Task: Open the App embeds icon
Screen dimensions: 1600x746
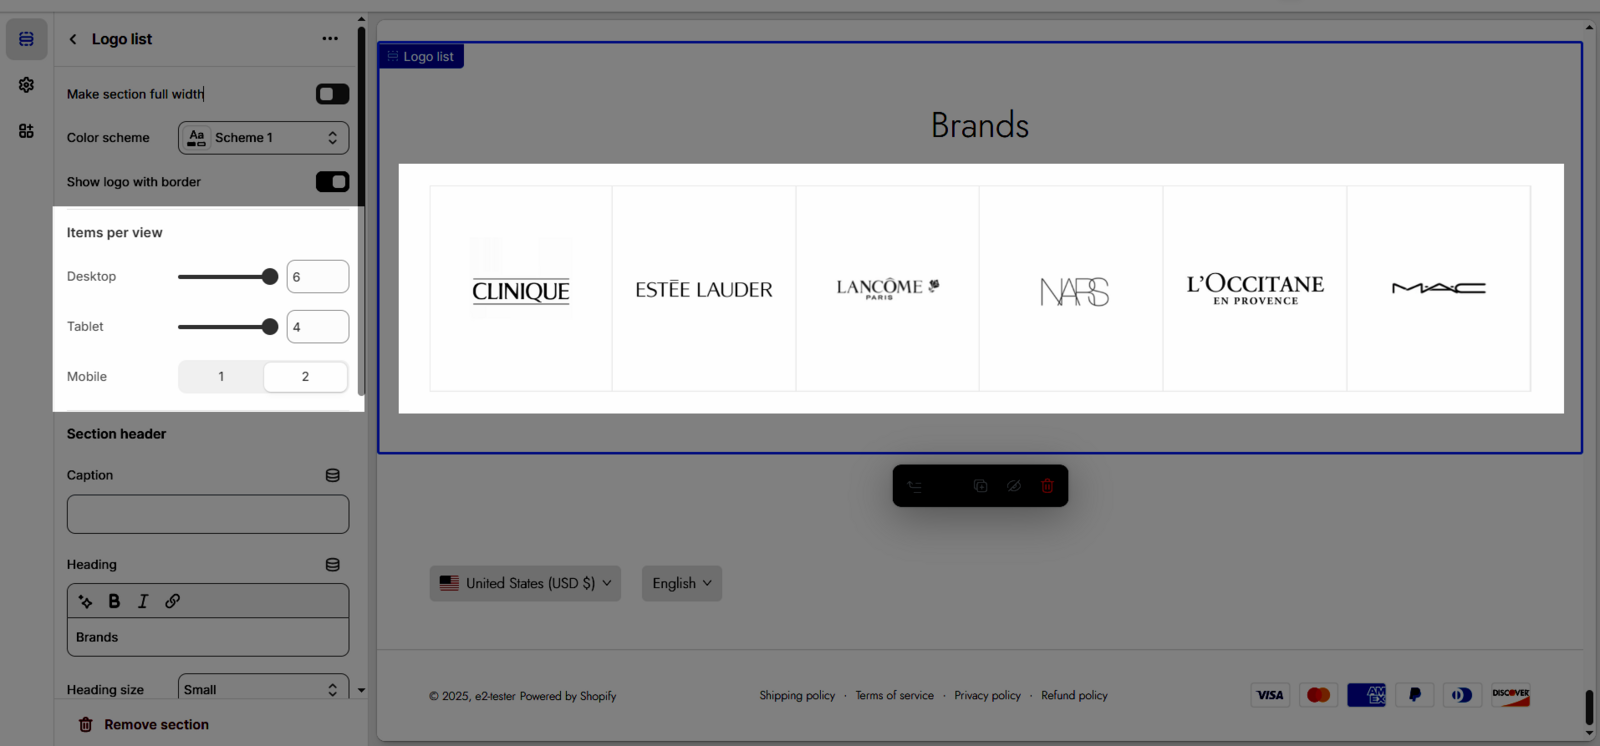Action: [26, 131]
